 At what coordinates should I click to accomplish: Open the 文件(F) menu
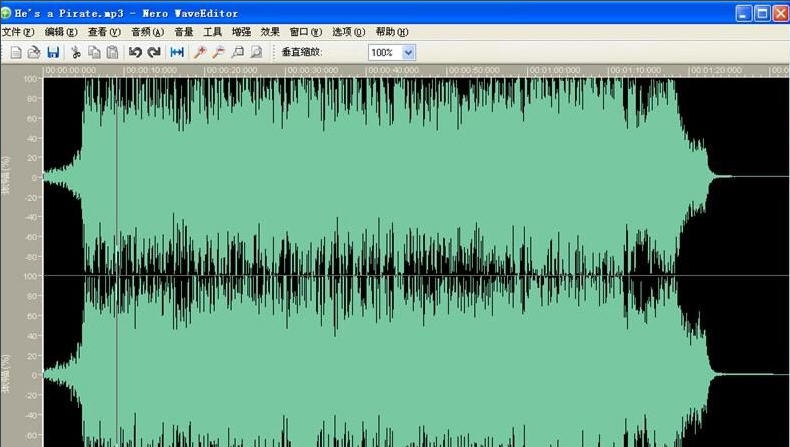(18, 32)
